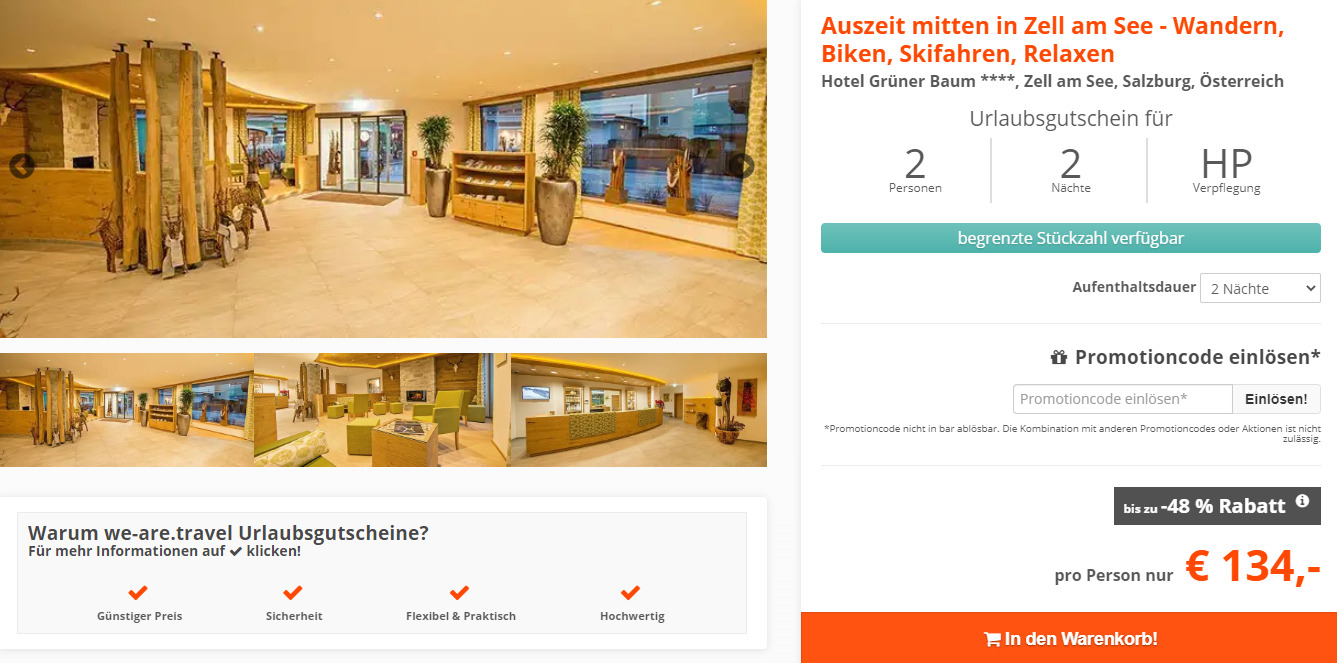Open the Auszeit mitten in Zell am See title
The image size is (1337, 663).
tap(1052, 40)
